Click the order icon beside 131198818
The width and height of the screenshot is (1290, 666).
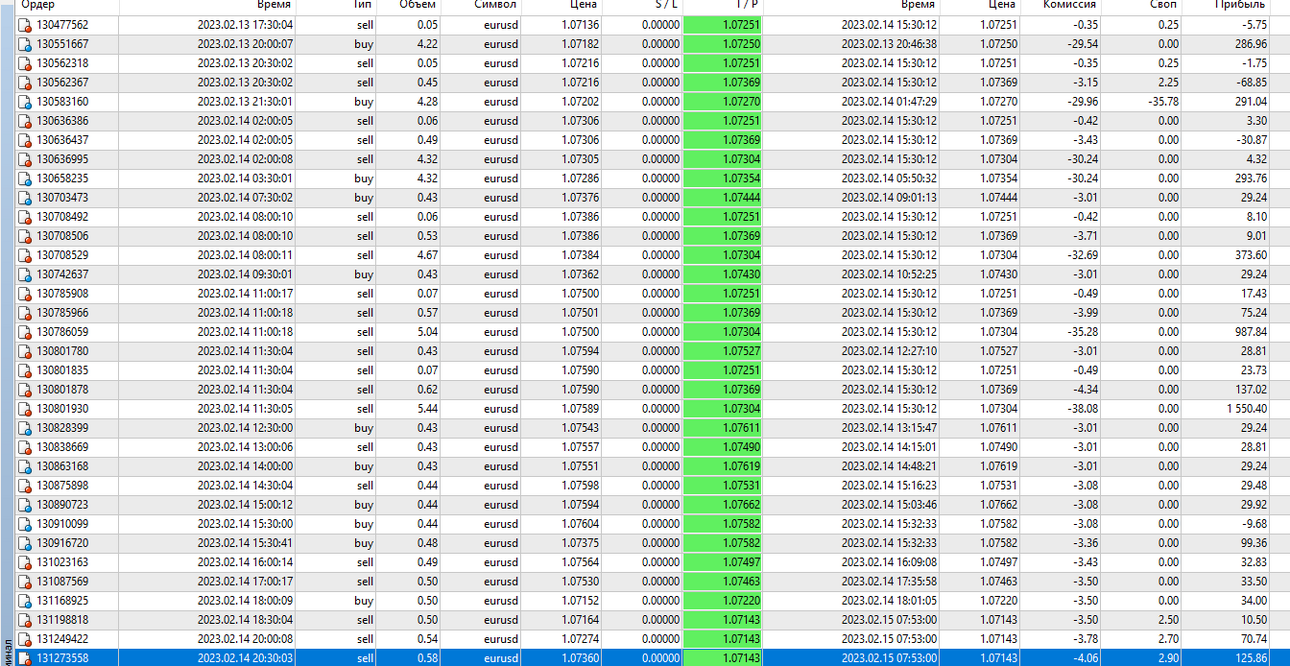point(26,620)
